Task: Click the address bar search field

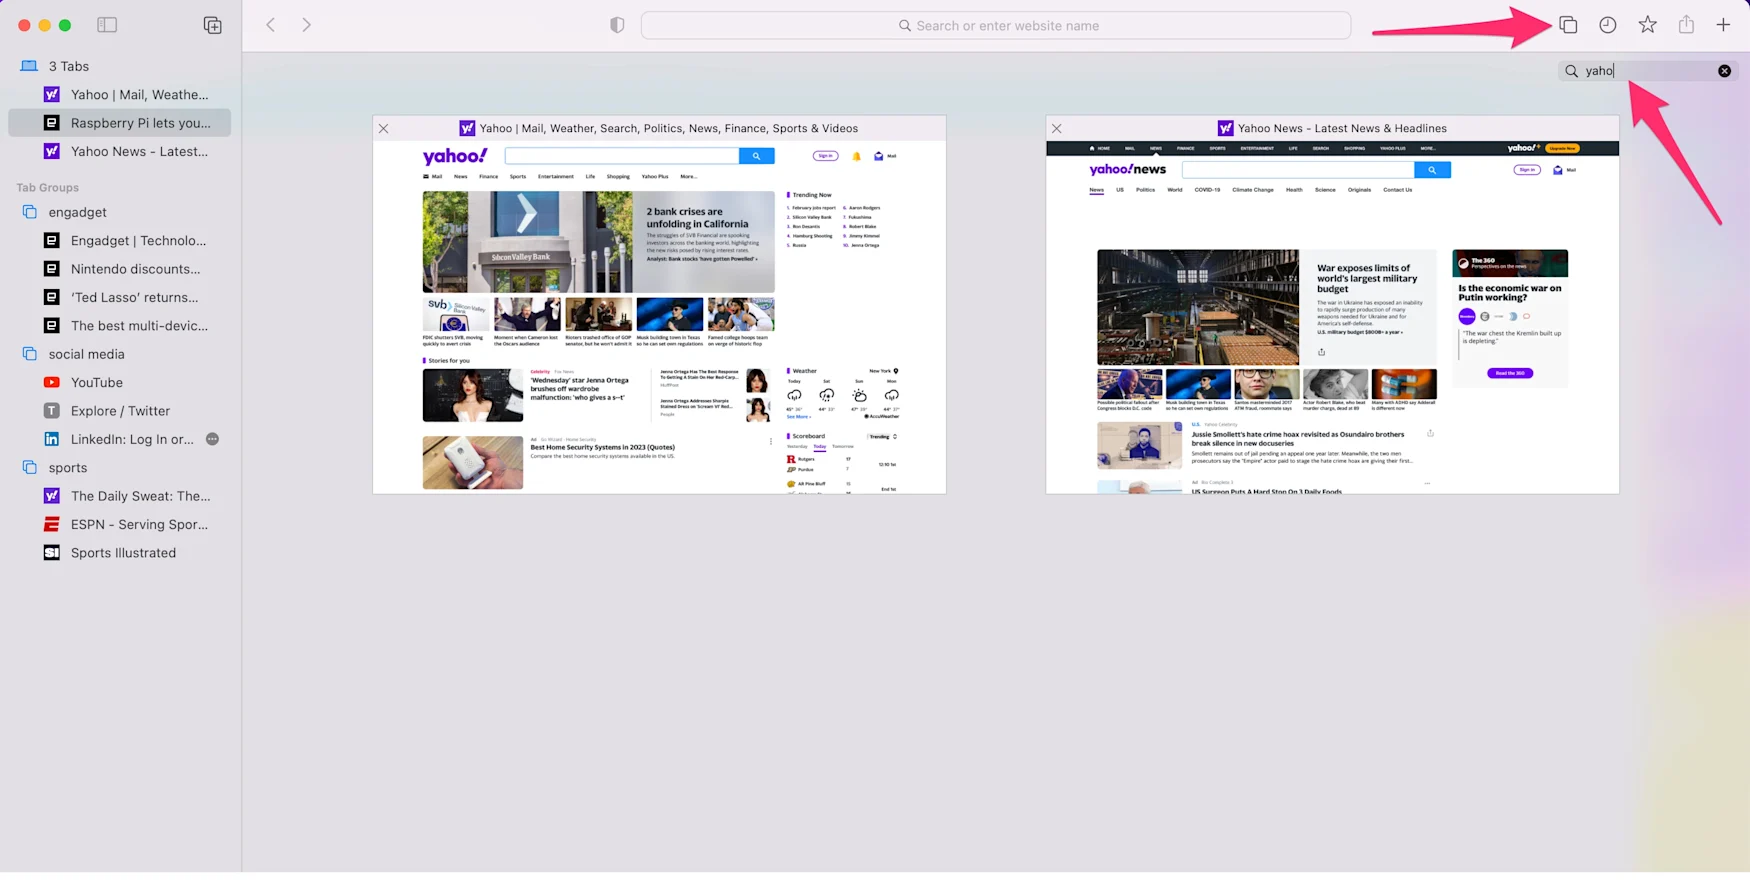Action: (996, 26)
